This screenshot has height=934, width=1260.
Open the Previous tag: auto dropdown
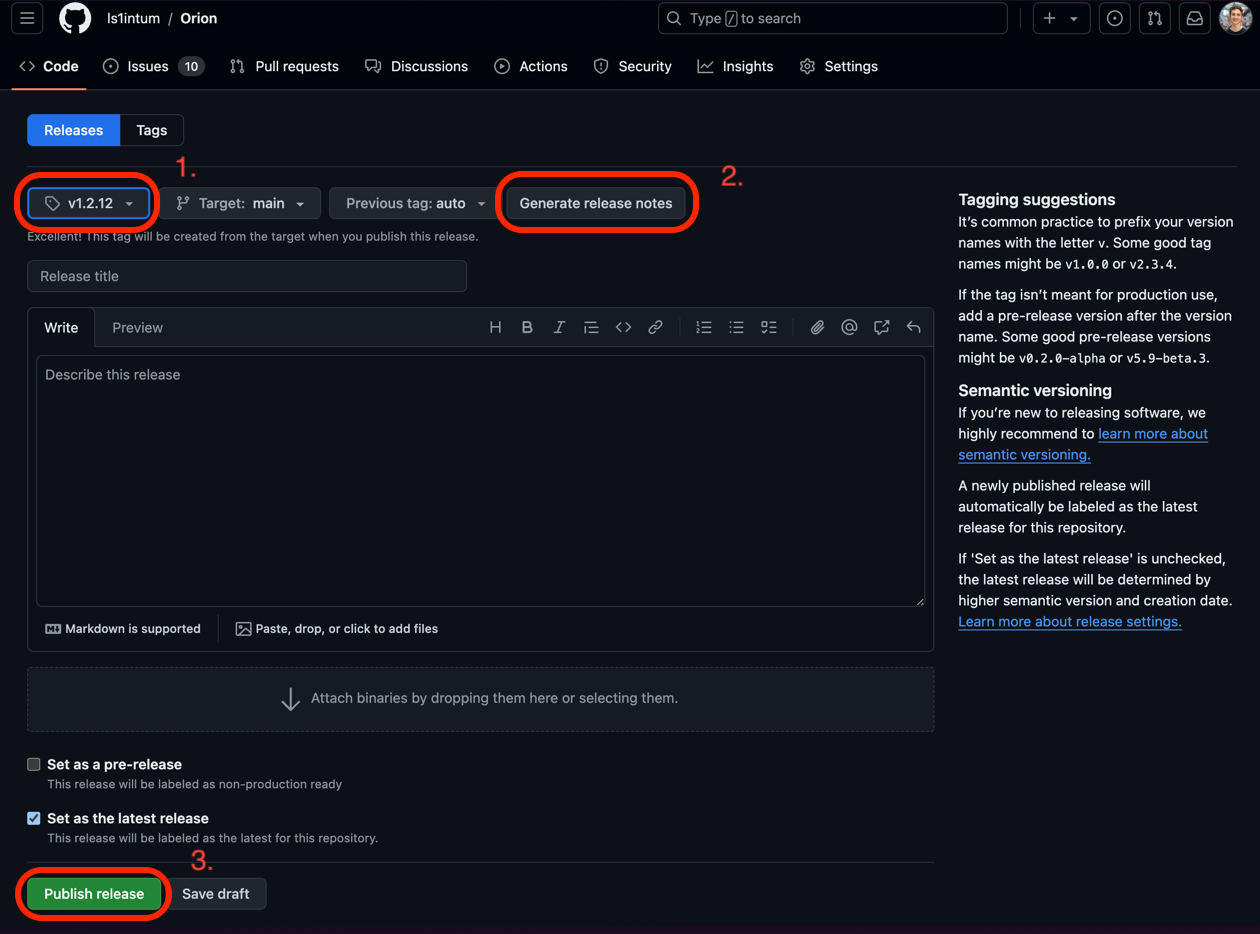pos(415,203)
